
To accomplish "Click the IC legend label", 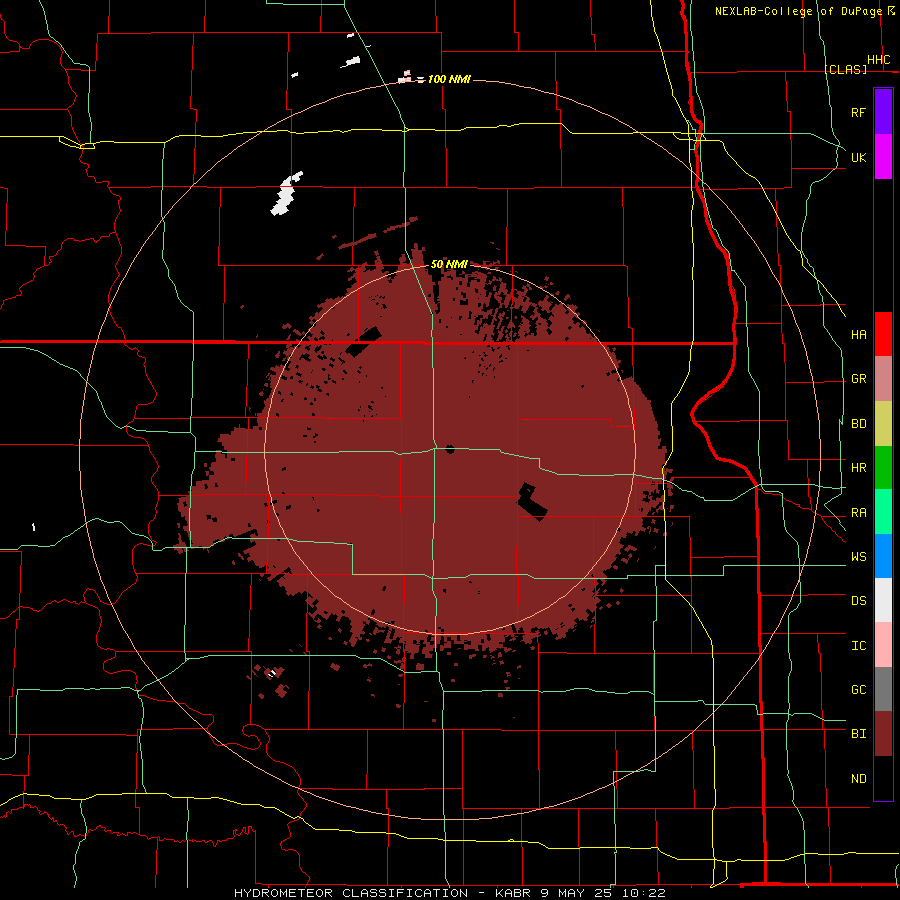I will click(858, 646).
